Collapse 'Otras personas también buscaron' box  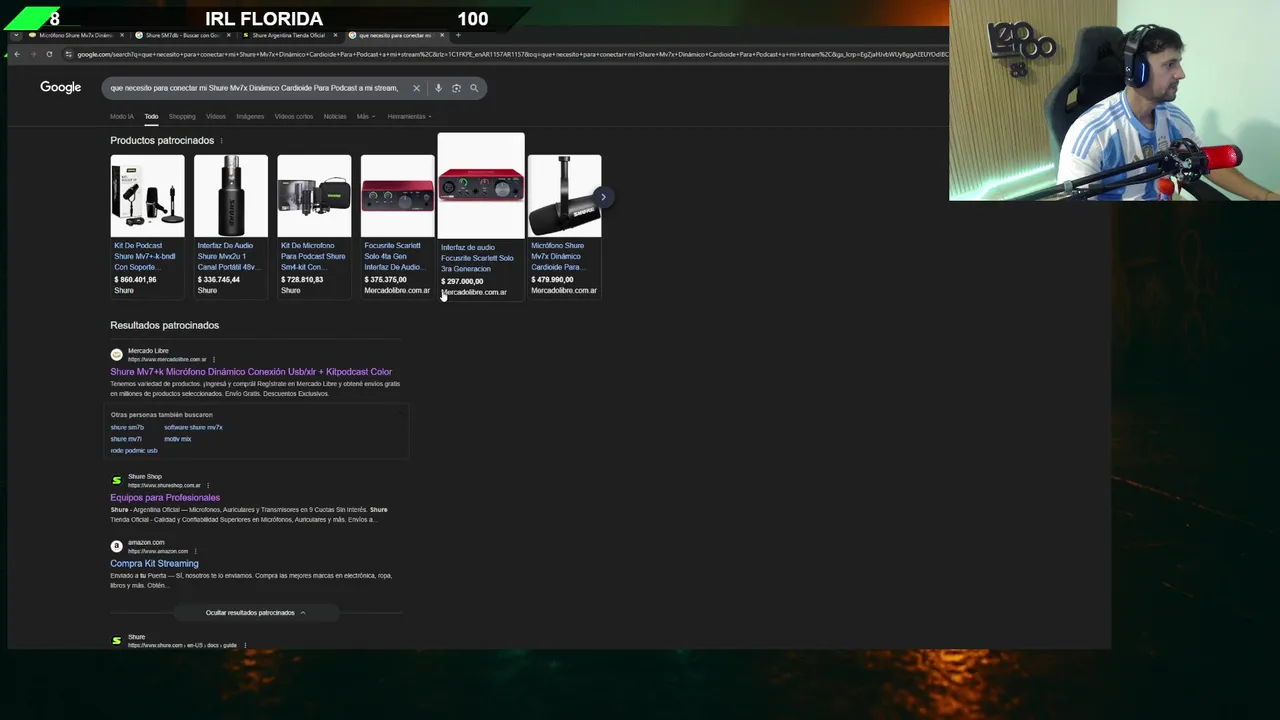pyautogui.click(x=401, y=414)
